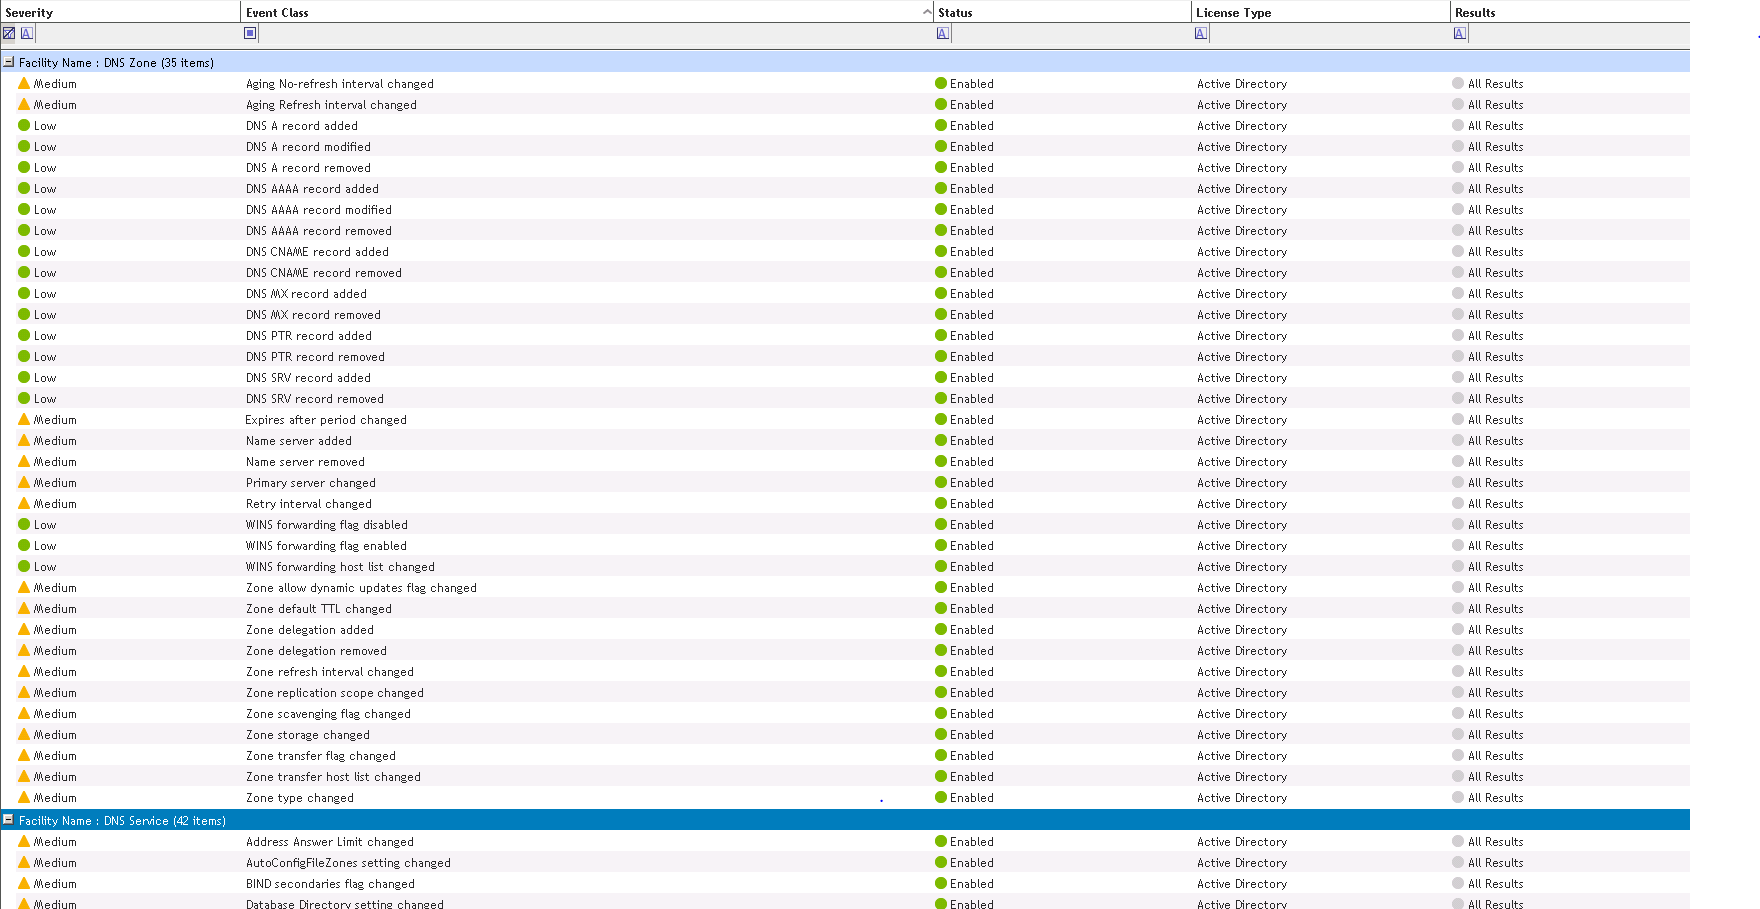Screen dimensions: 1760x909
Task: Click the Event Class filter input field
Action: click(x=590, y=33)
